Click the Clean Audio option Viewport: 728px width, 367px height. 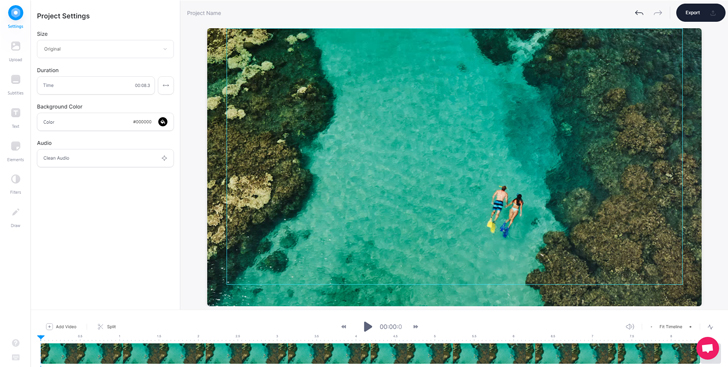click(105, 158)
